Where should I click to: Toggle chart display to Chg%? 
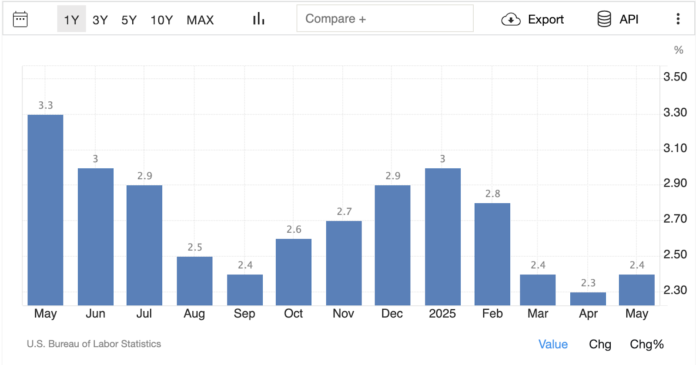click(x=647, y=344)
